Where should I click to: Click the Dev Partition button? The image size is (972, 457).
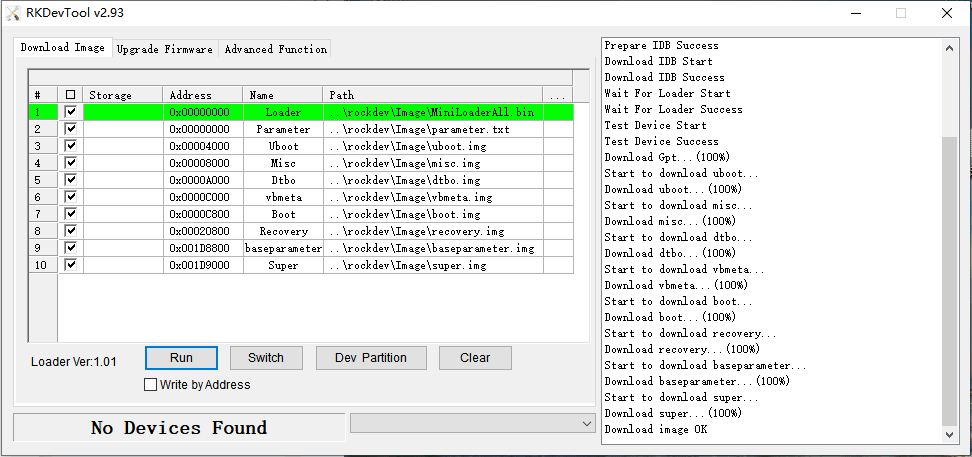pyautogui.click(x=371, y=358)
